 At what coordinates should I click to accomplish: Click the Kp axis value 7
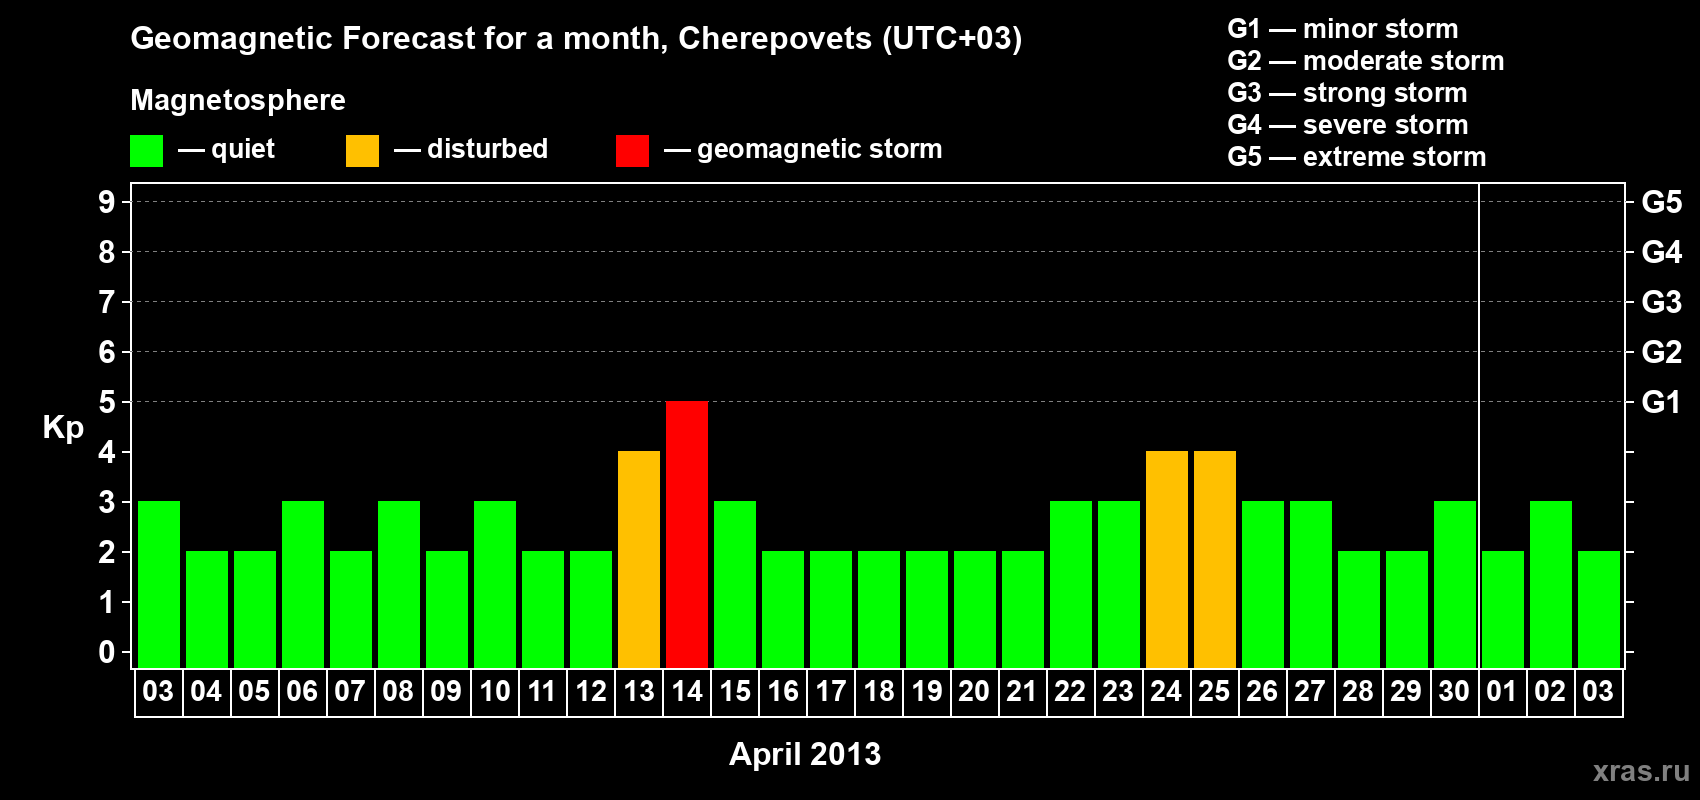pos(107,302)
